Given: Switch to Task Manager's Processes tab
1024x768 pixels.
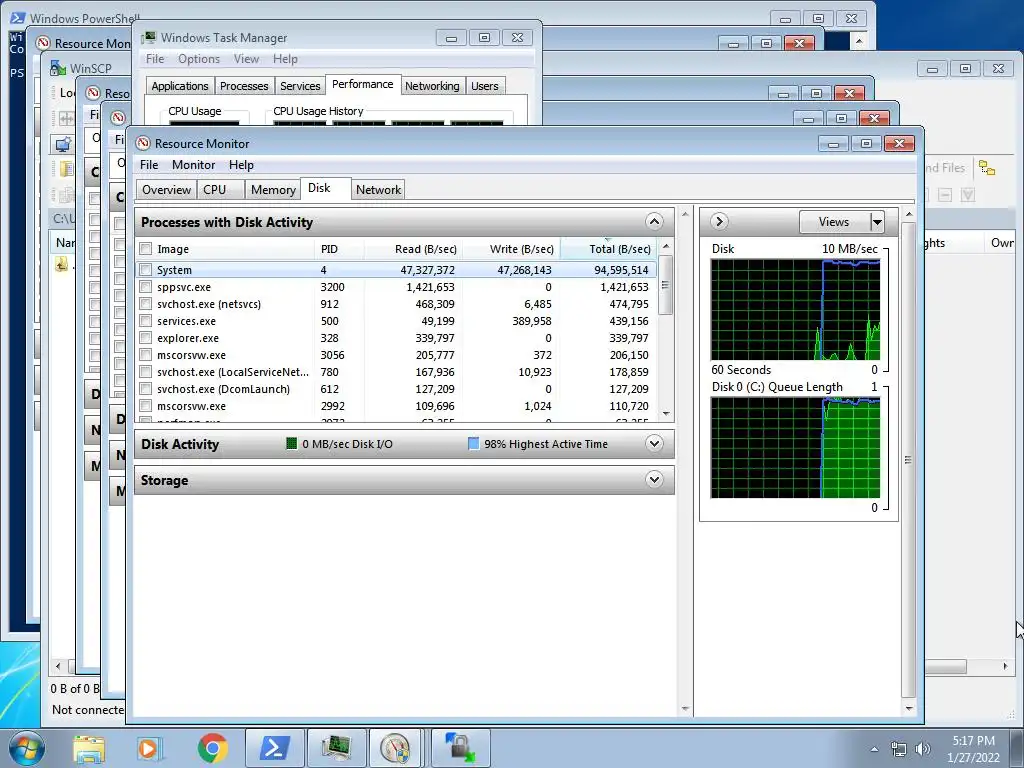Looking at the screenshot, I should pyautogui.click(x=244, y=86).
